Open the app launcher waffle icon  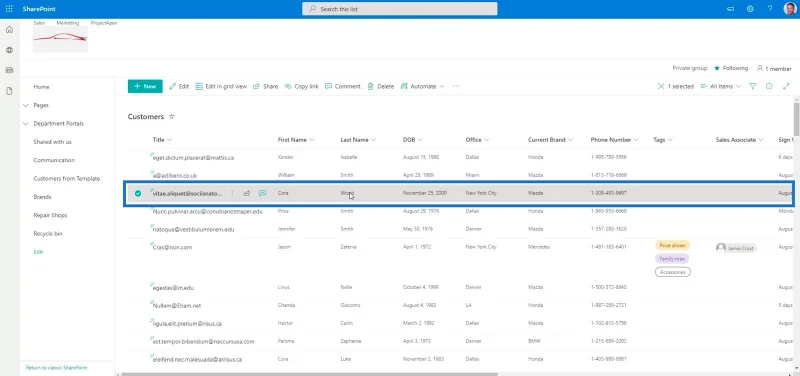(x=9, y=9)
